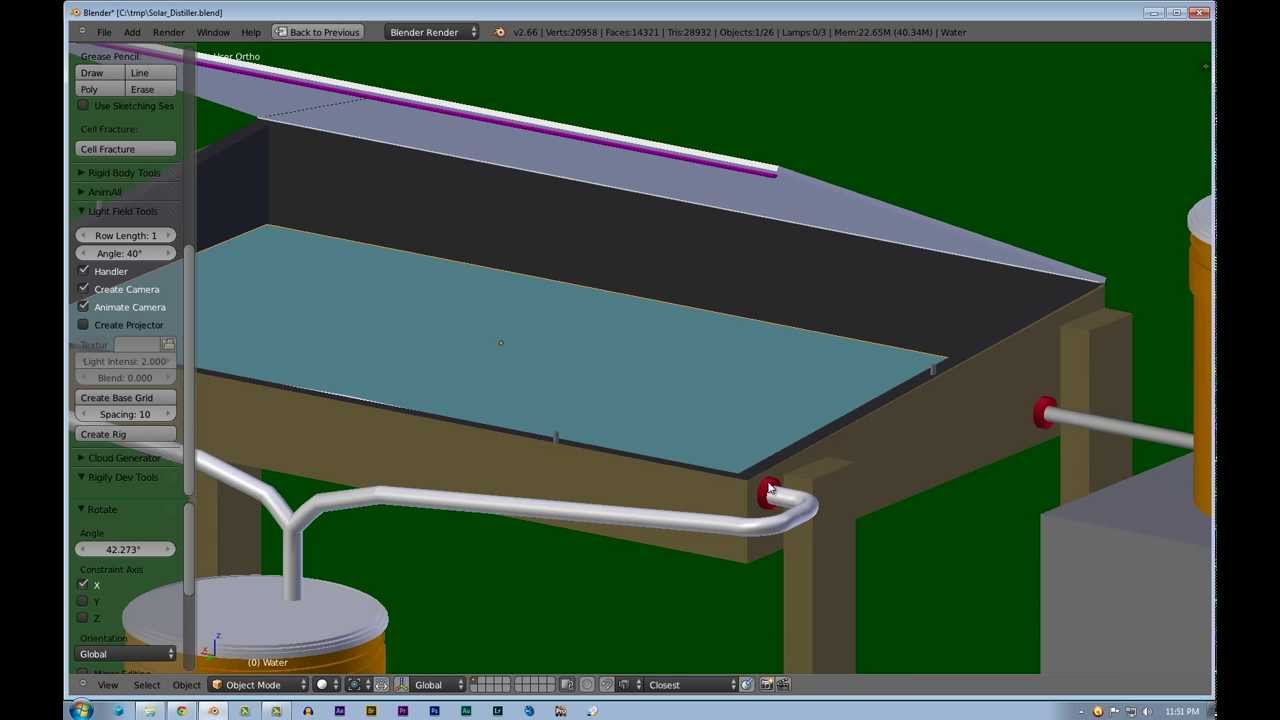Viewport: 1280px width, 720px height.
Task: Click the snap element type icon
Action: coord(627,685)
